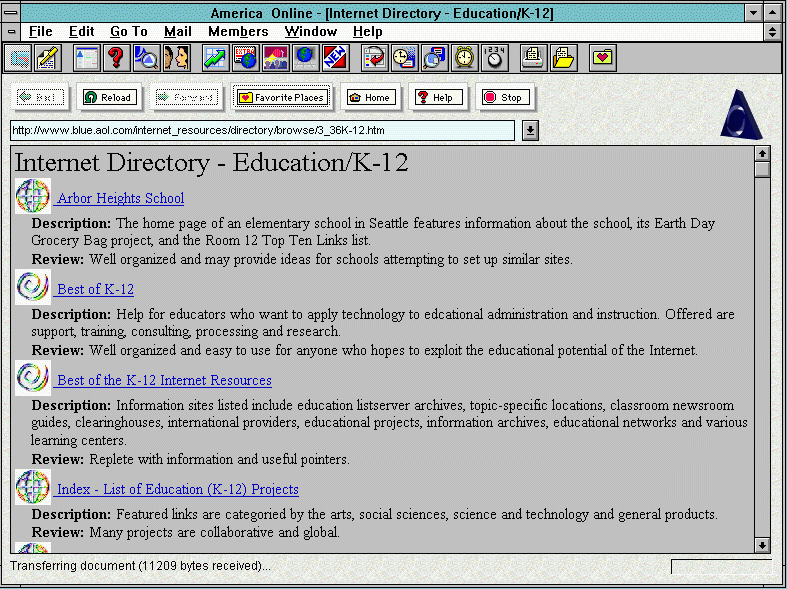Viewport: 787px width, 589px height.
Task: Click the Print toolbar icon
Action: tap(534, 58)
